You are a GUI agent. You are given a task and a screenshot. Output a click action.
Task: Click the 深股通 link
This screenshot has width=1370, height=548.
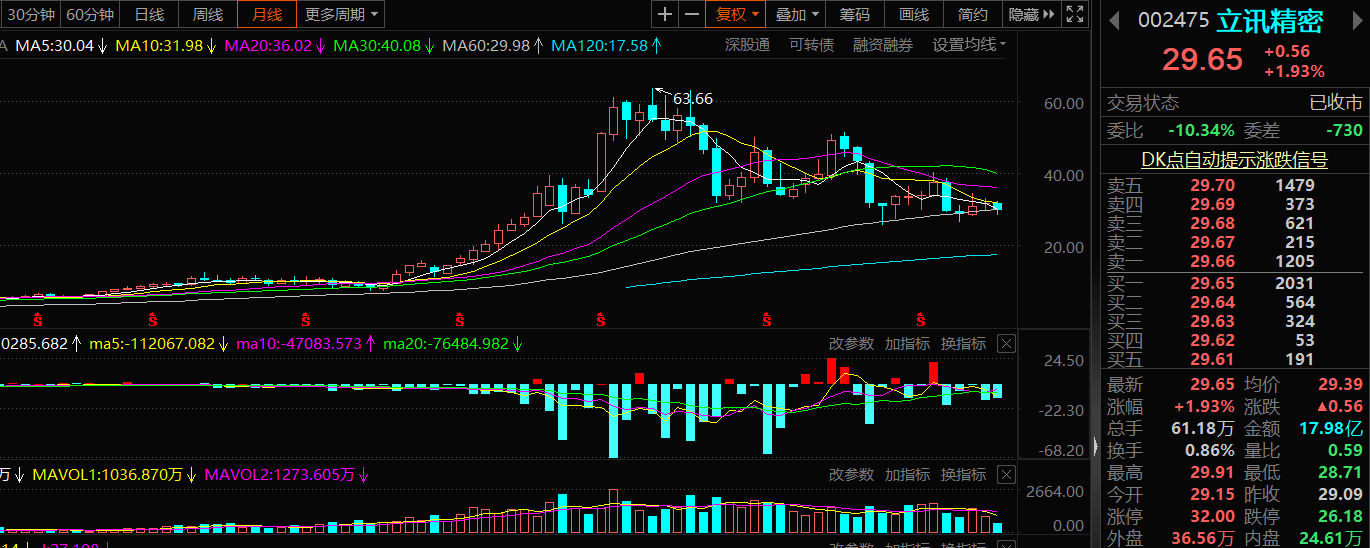[747, 45]
